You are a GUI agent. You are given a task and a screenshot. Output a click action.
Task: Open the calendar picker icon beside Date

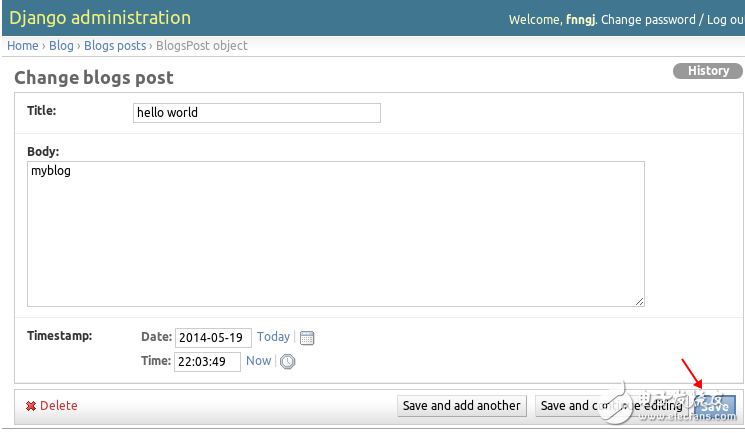307,338
